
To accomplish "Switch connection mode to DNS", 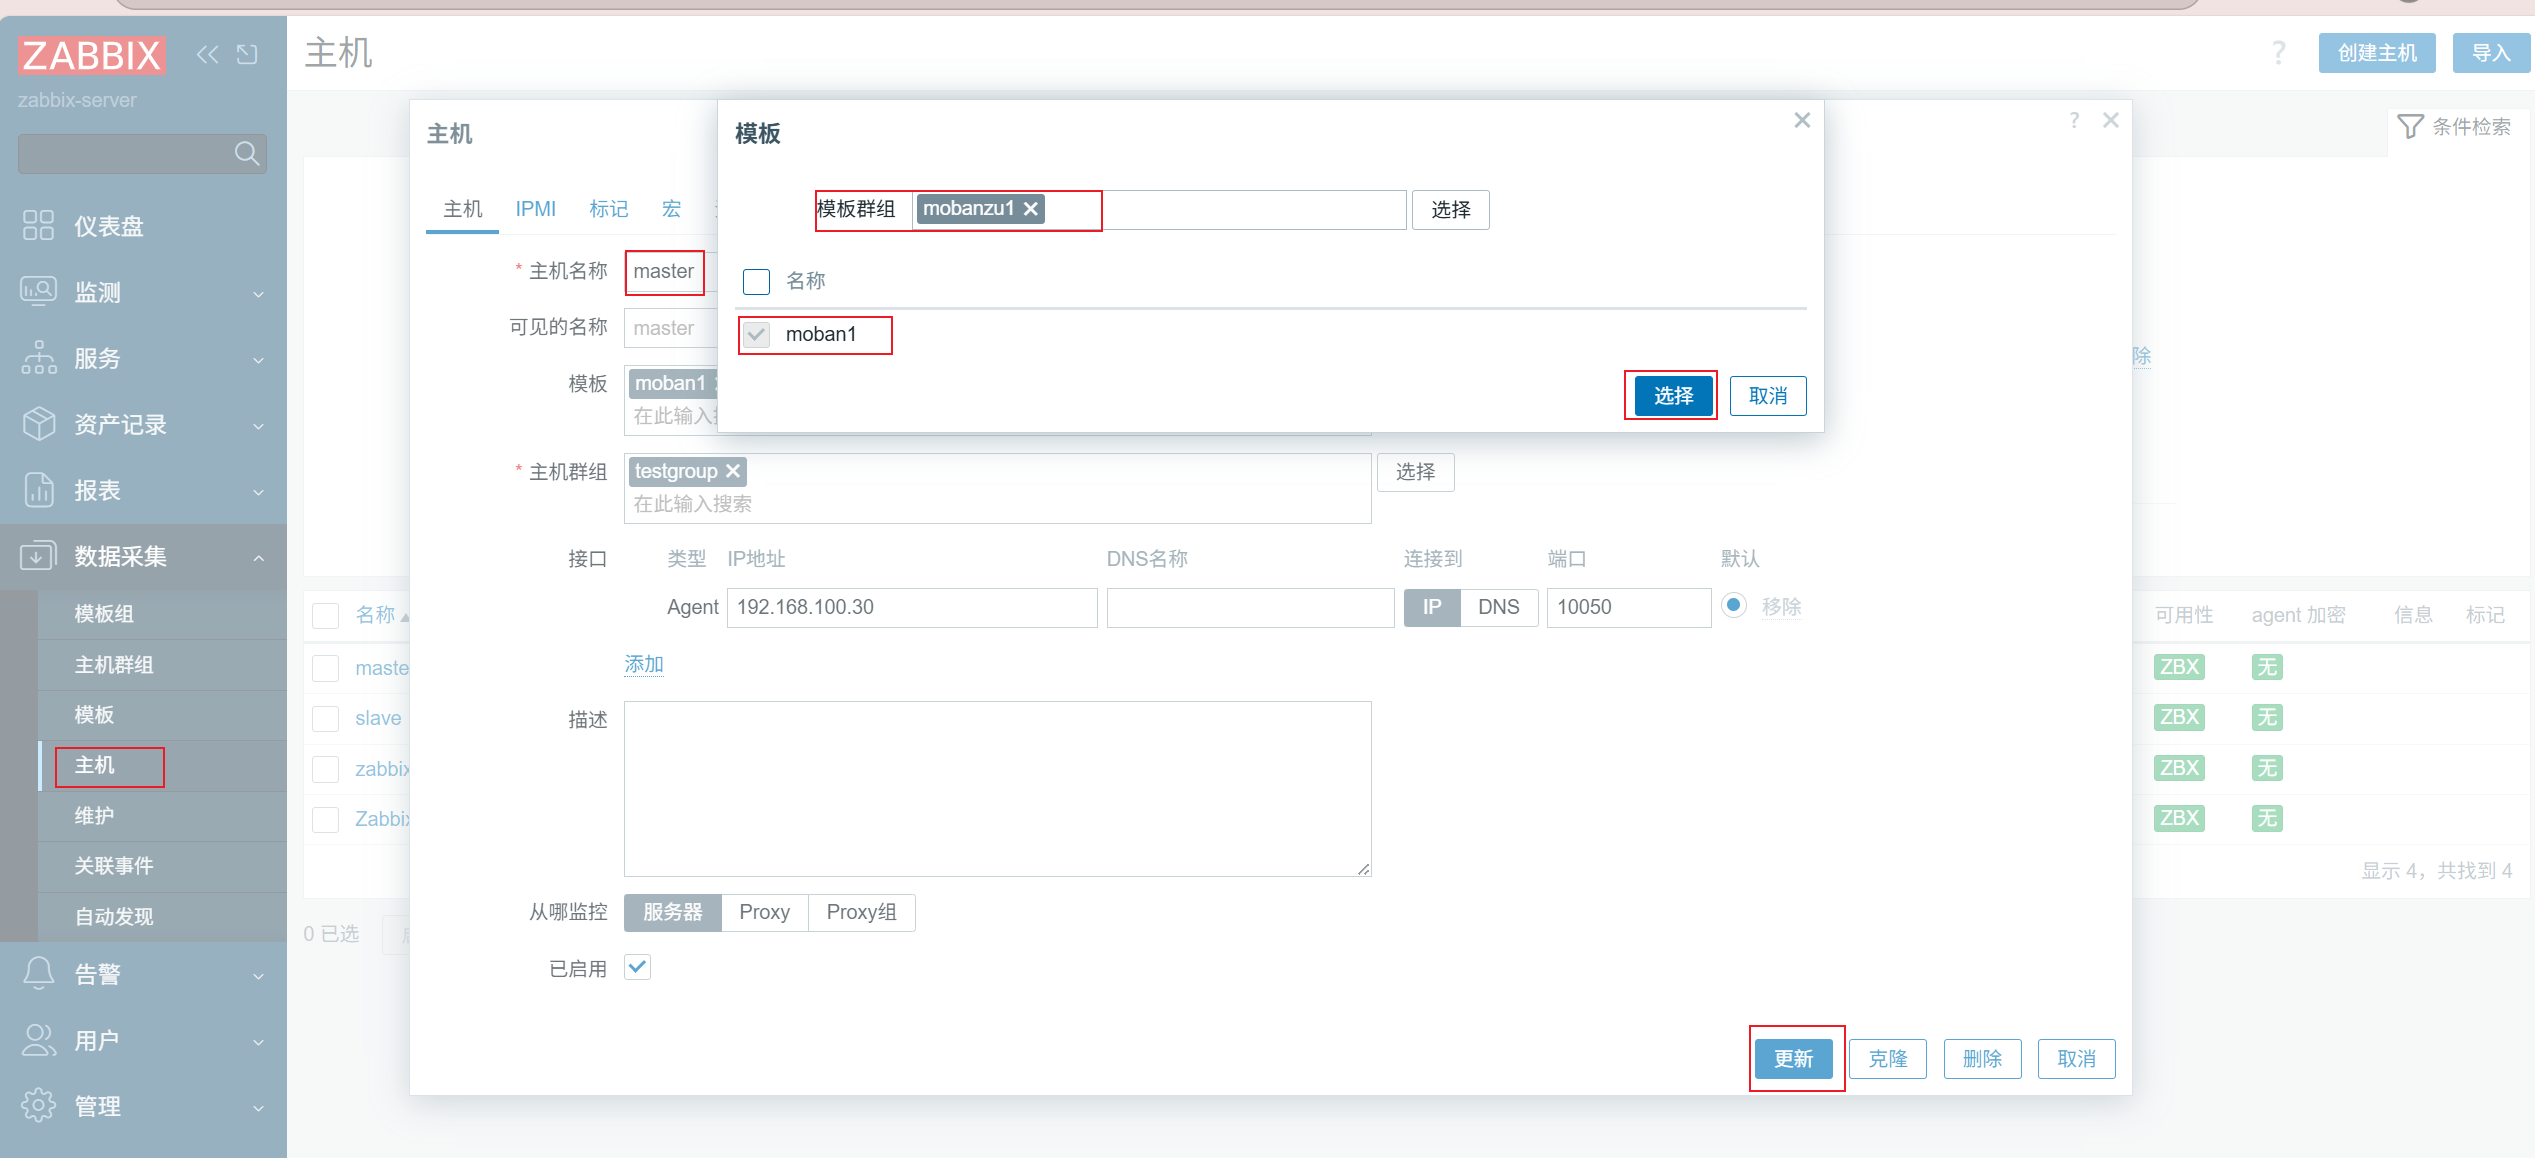I will [x=1498, y=607].
